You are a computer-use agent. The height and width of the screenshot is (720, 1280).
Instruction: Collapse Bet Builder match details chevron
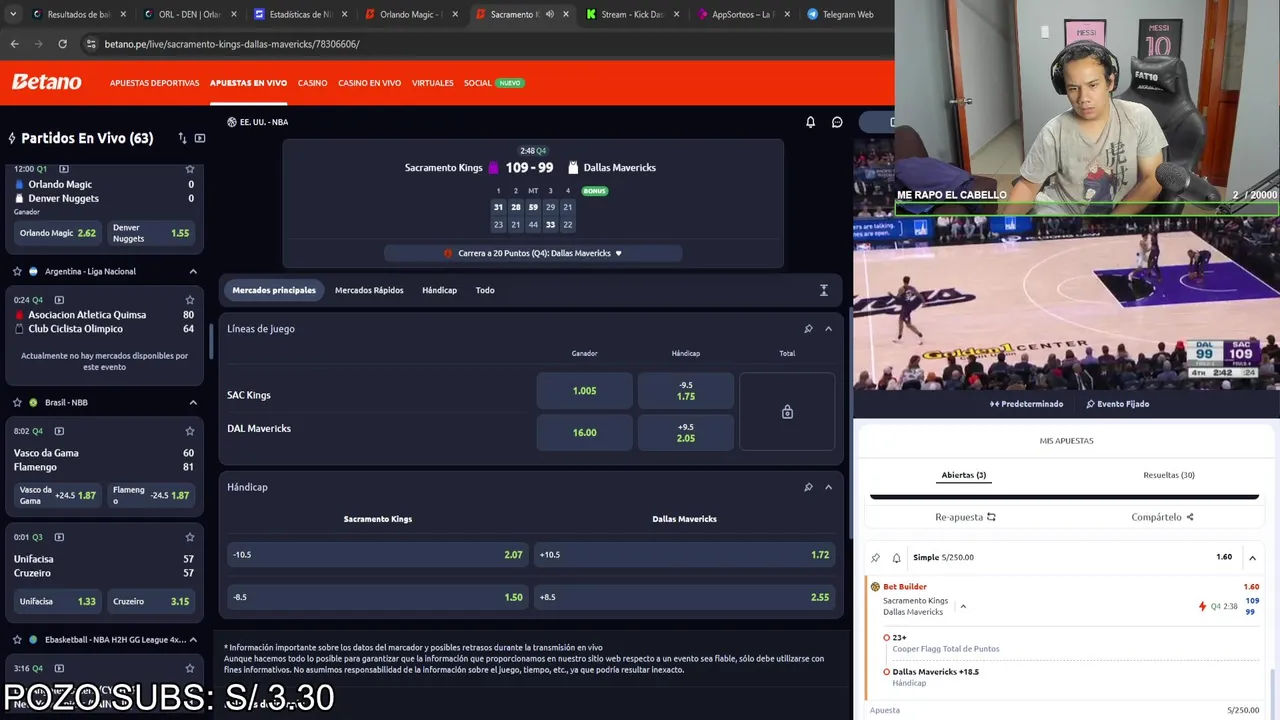[x=963, y=606]
